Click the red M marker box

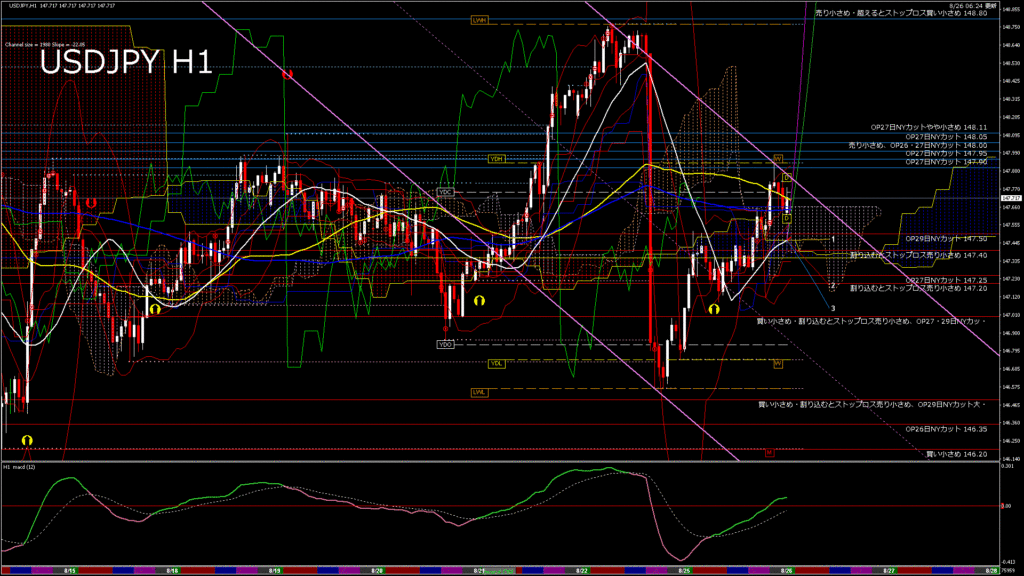(x=770, y=452)
